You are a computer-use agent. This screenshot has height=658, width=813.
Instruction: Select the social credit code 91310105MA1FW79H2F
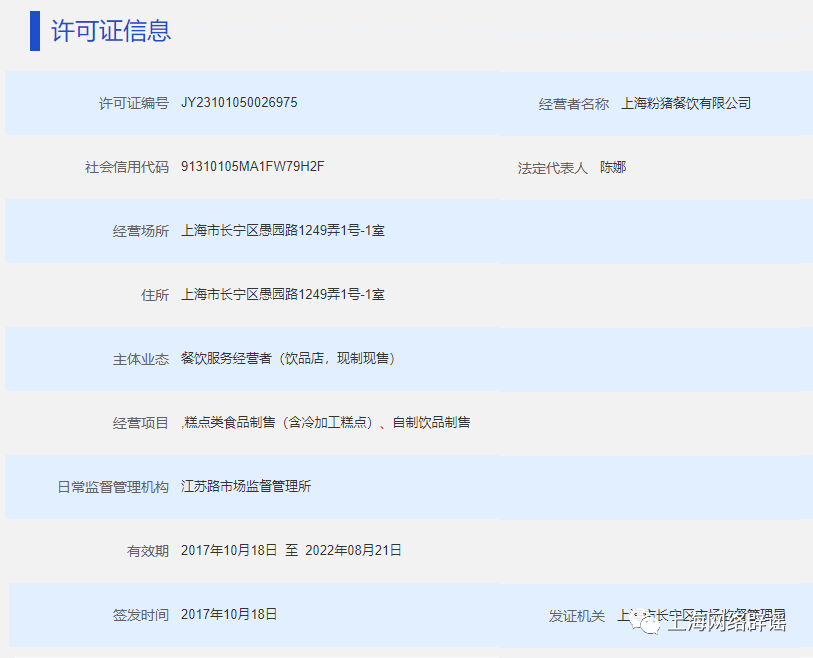coord(255,167)
